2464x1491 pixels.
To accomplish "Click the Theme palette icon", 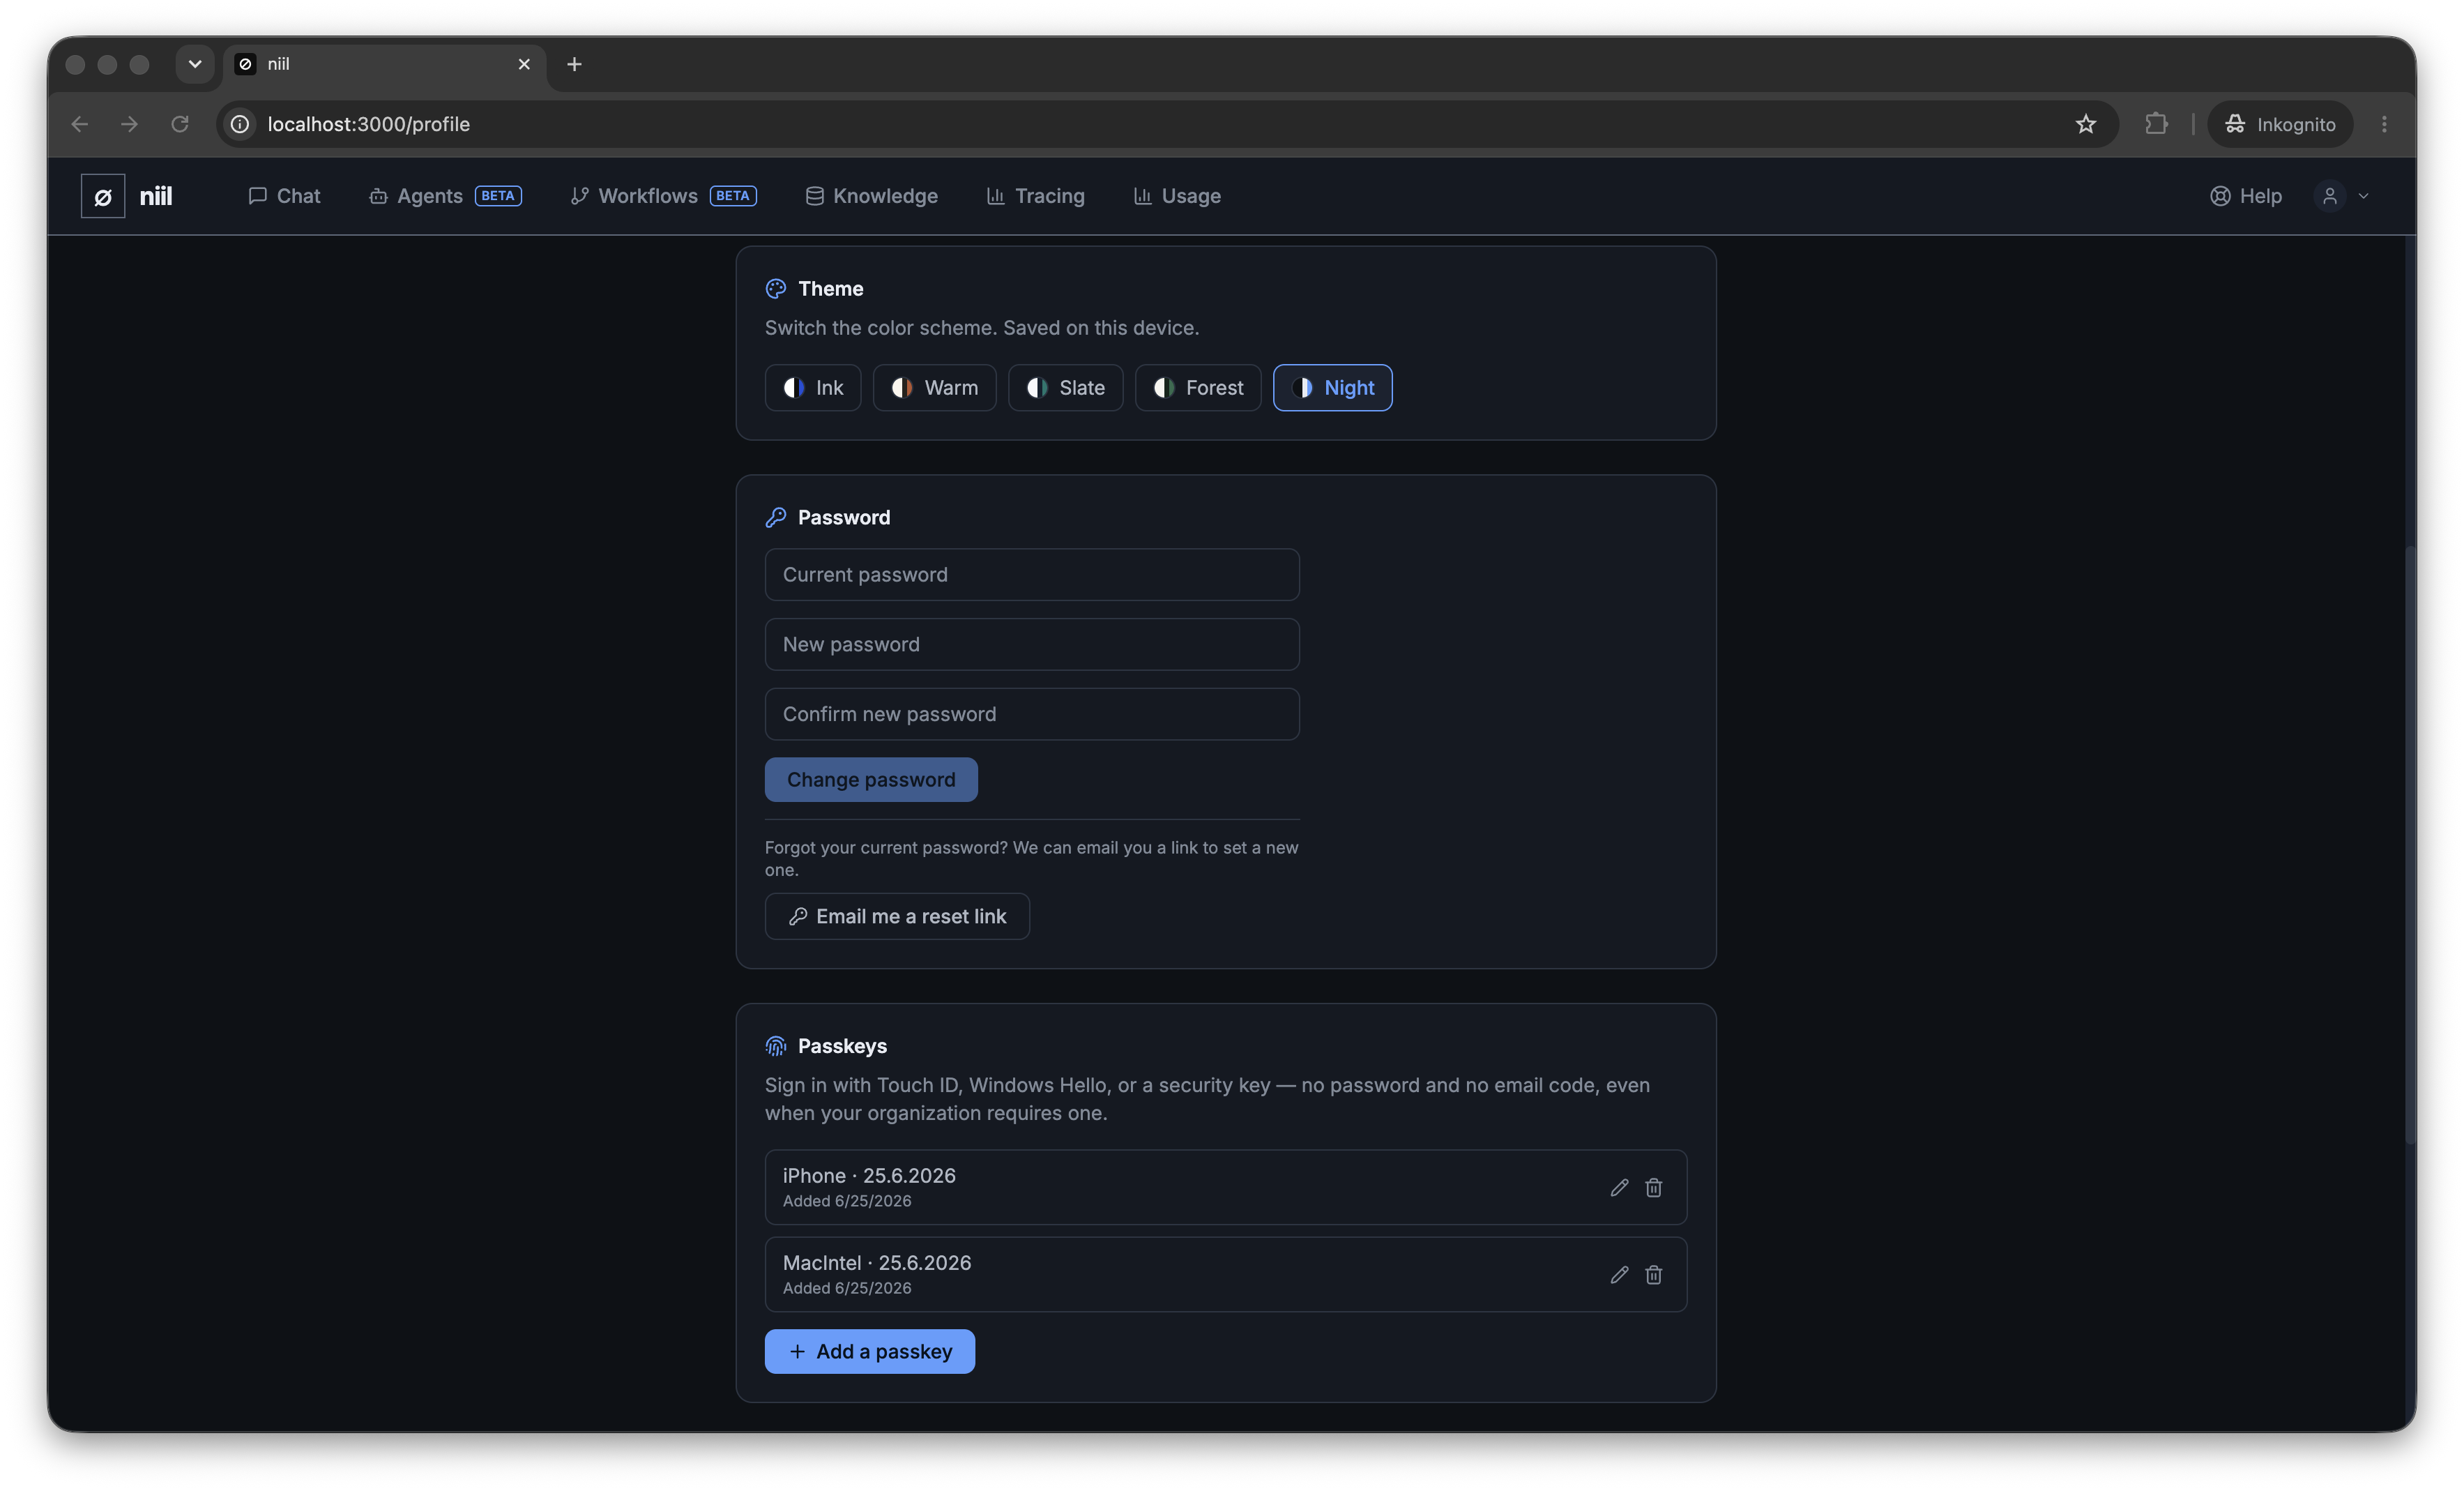I will [776, 289].
